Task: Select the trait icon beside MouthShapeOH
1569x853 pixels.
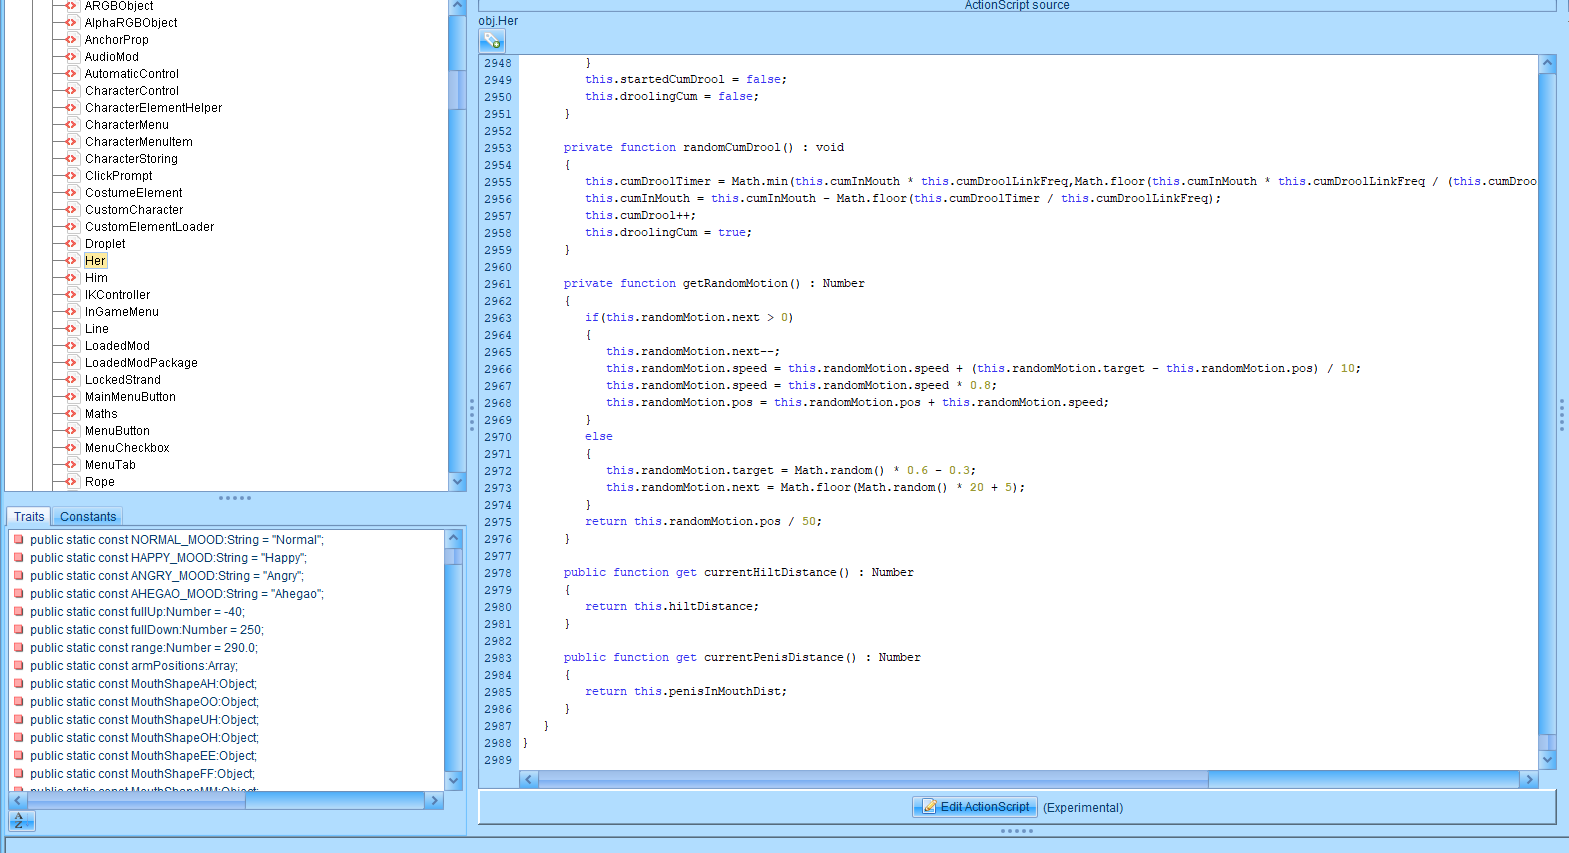Action: click(19, 738)
